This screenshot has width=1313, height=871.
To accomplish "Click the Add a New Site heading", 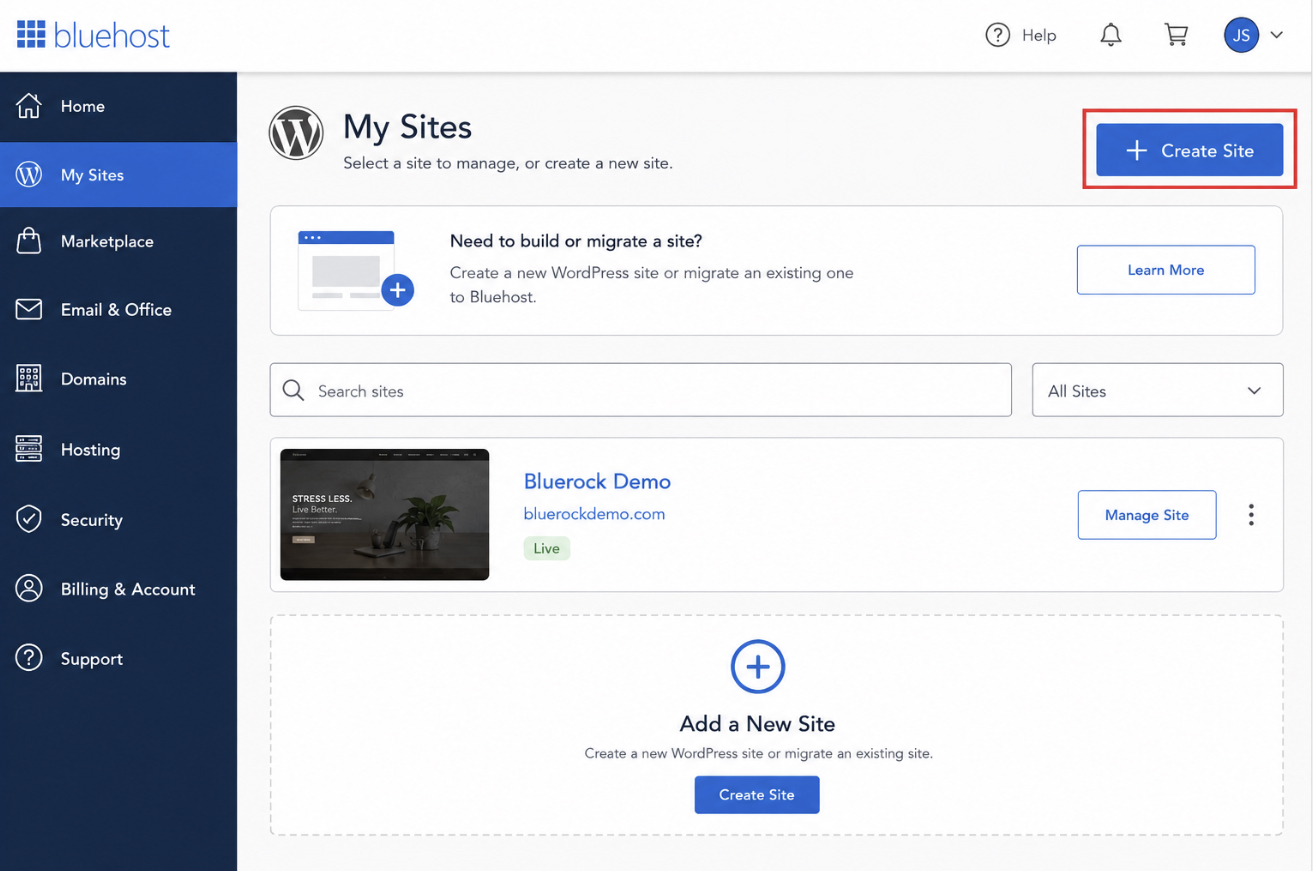I will (757, 724).
